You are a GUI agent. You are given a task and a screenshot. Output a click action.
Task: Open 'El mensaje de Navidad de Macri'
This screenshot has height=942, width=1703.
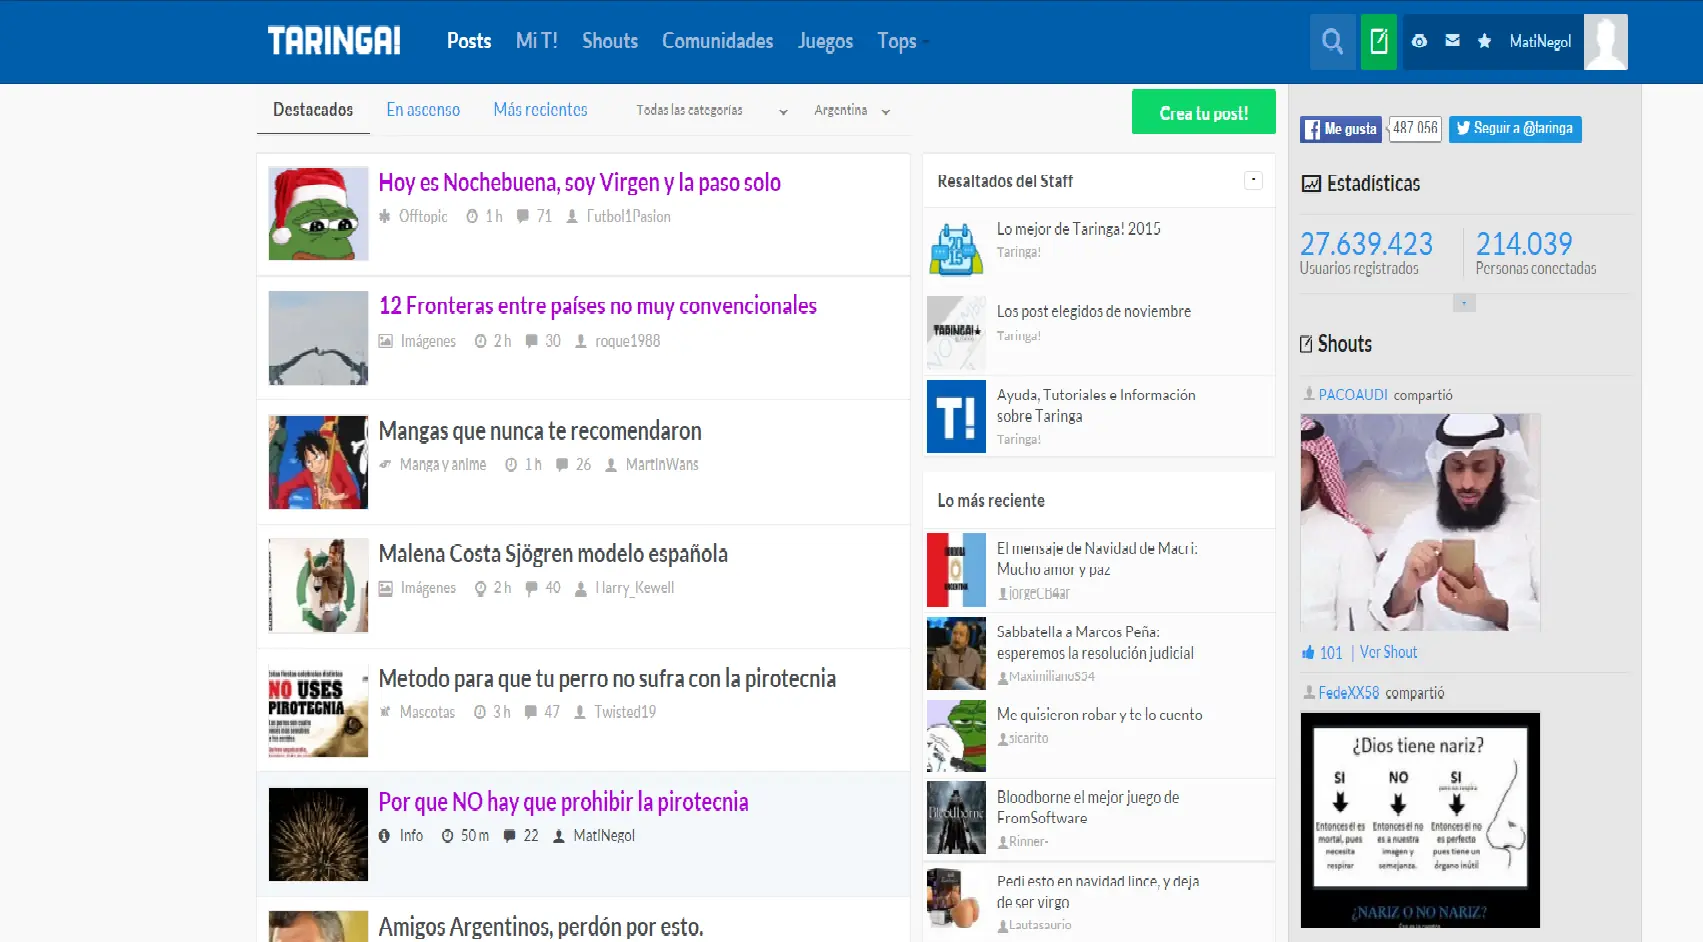[x=1097, y=559]
